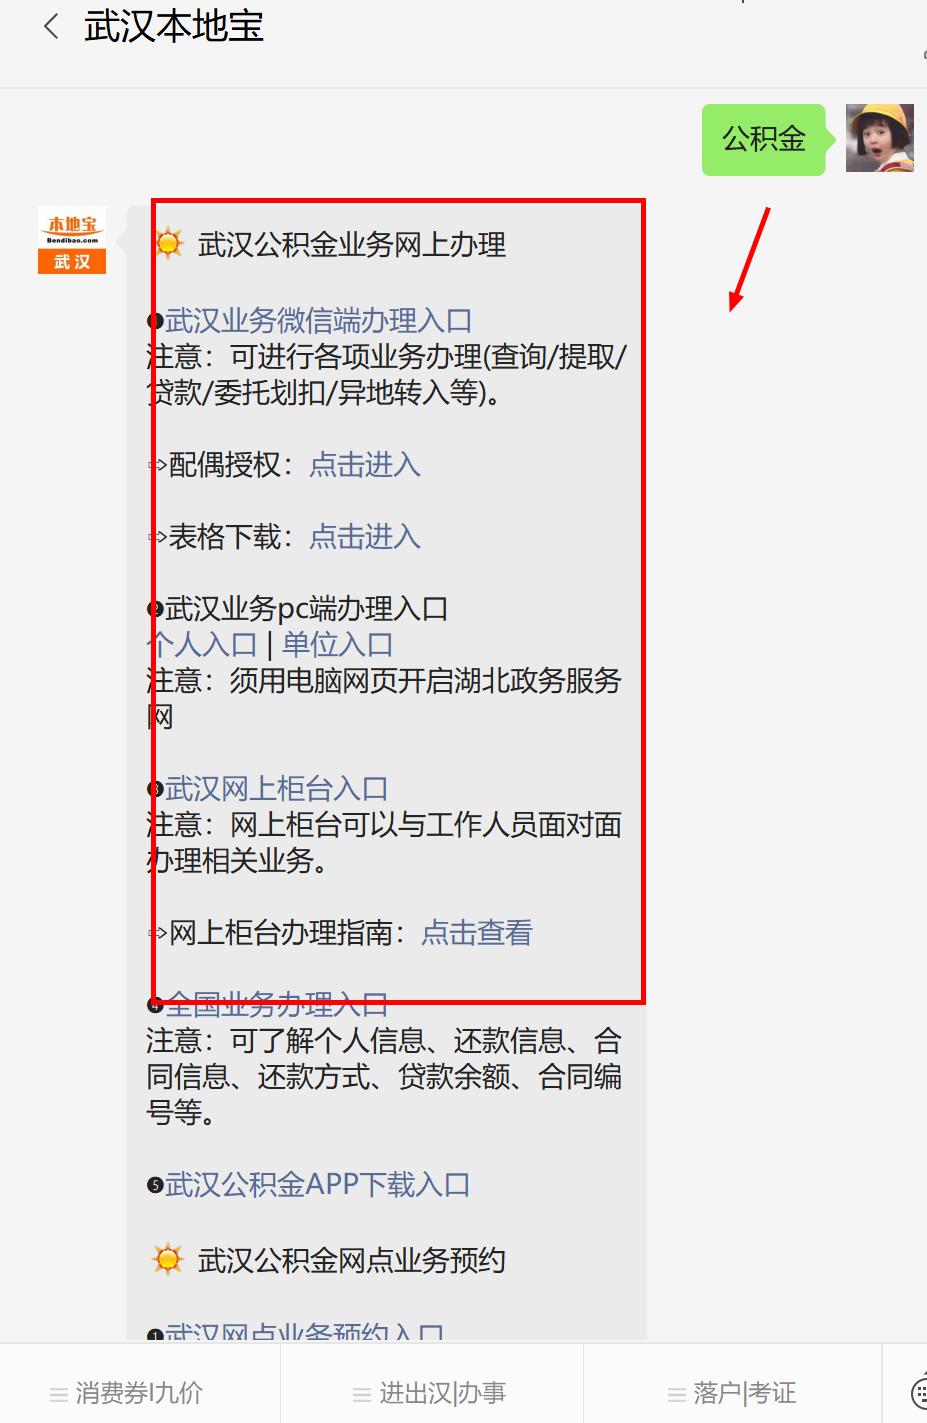Tap the keyboard switch icon at bottom right
This screenshot has width=927, height=1423.
(919, 1393)
